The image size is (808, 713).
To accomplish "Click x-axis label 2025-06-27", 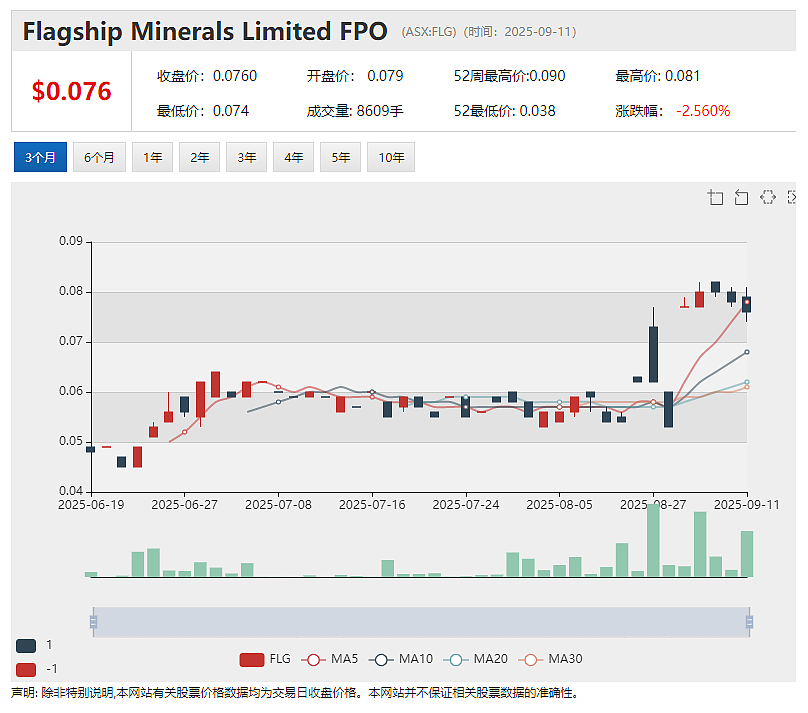I will pos(184,505).
